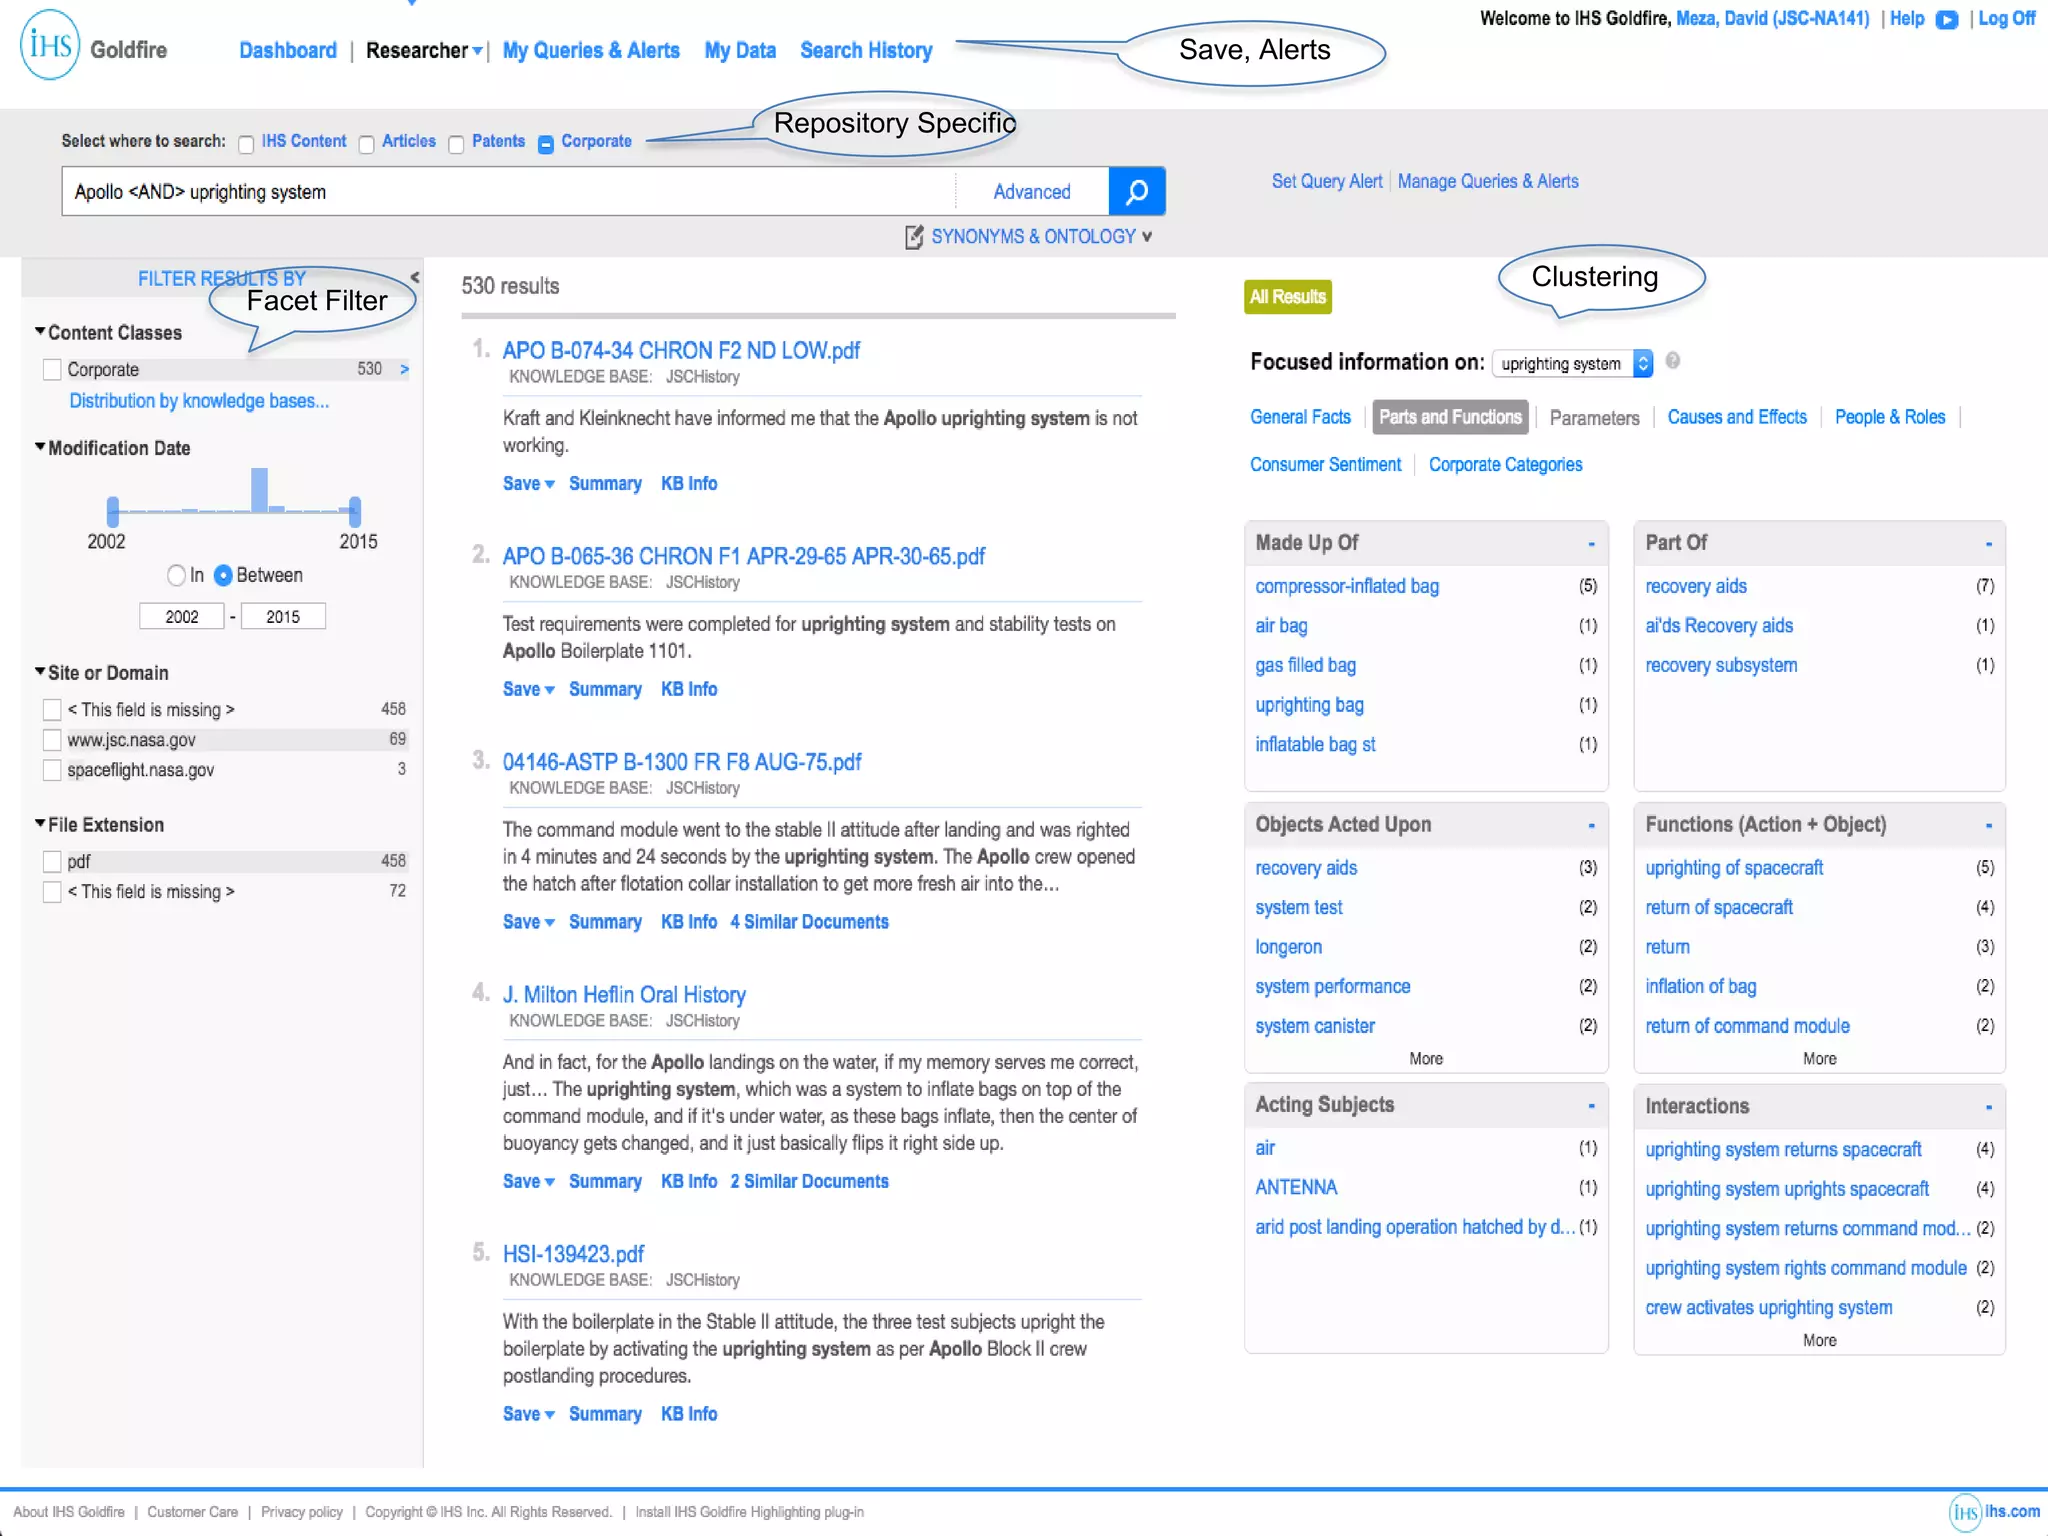Open Save dropdown for HSI-139423.pdf result
2048x1536 pixels.
coord(528,1414)
